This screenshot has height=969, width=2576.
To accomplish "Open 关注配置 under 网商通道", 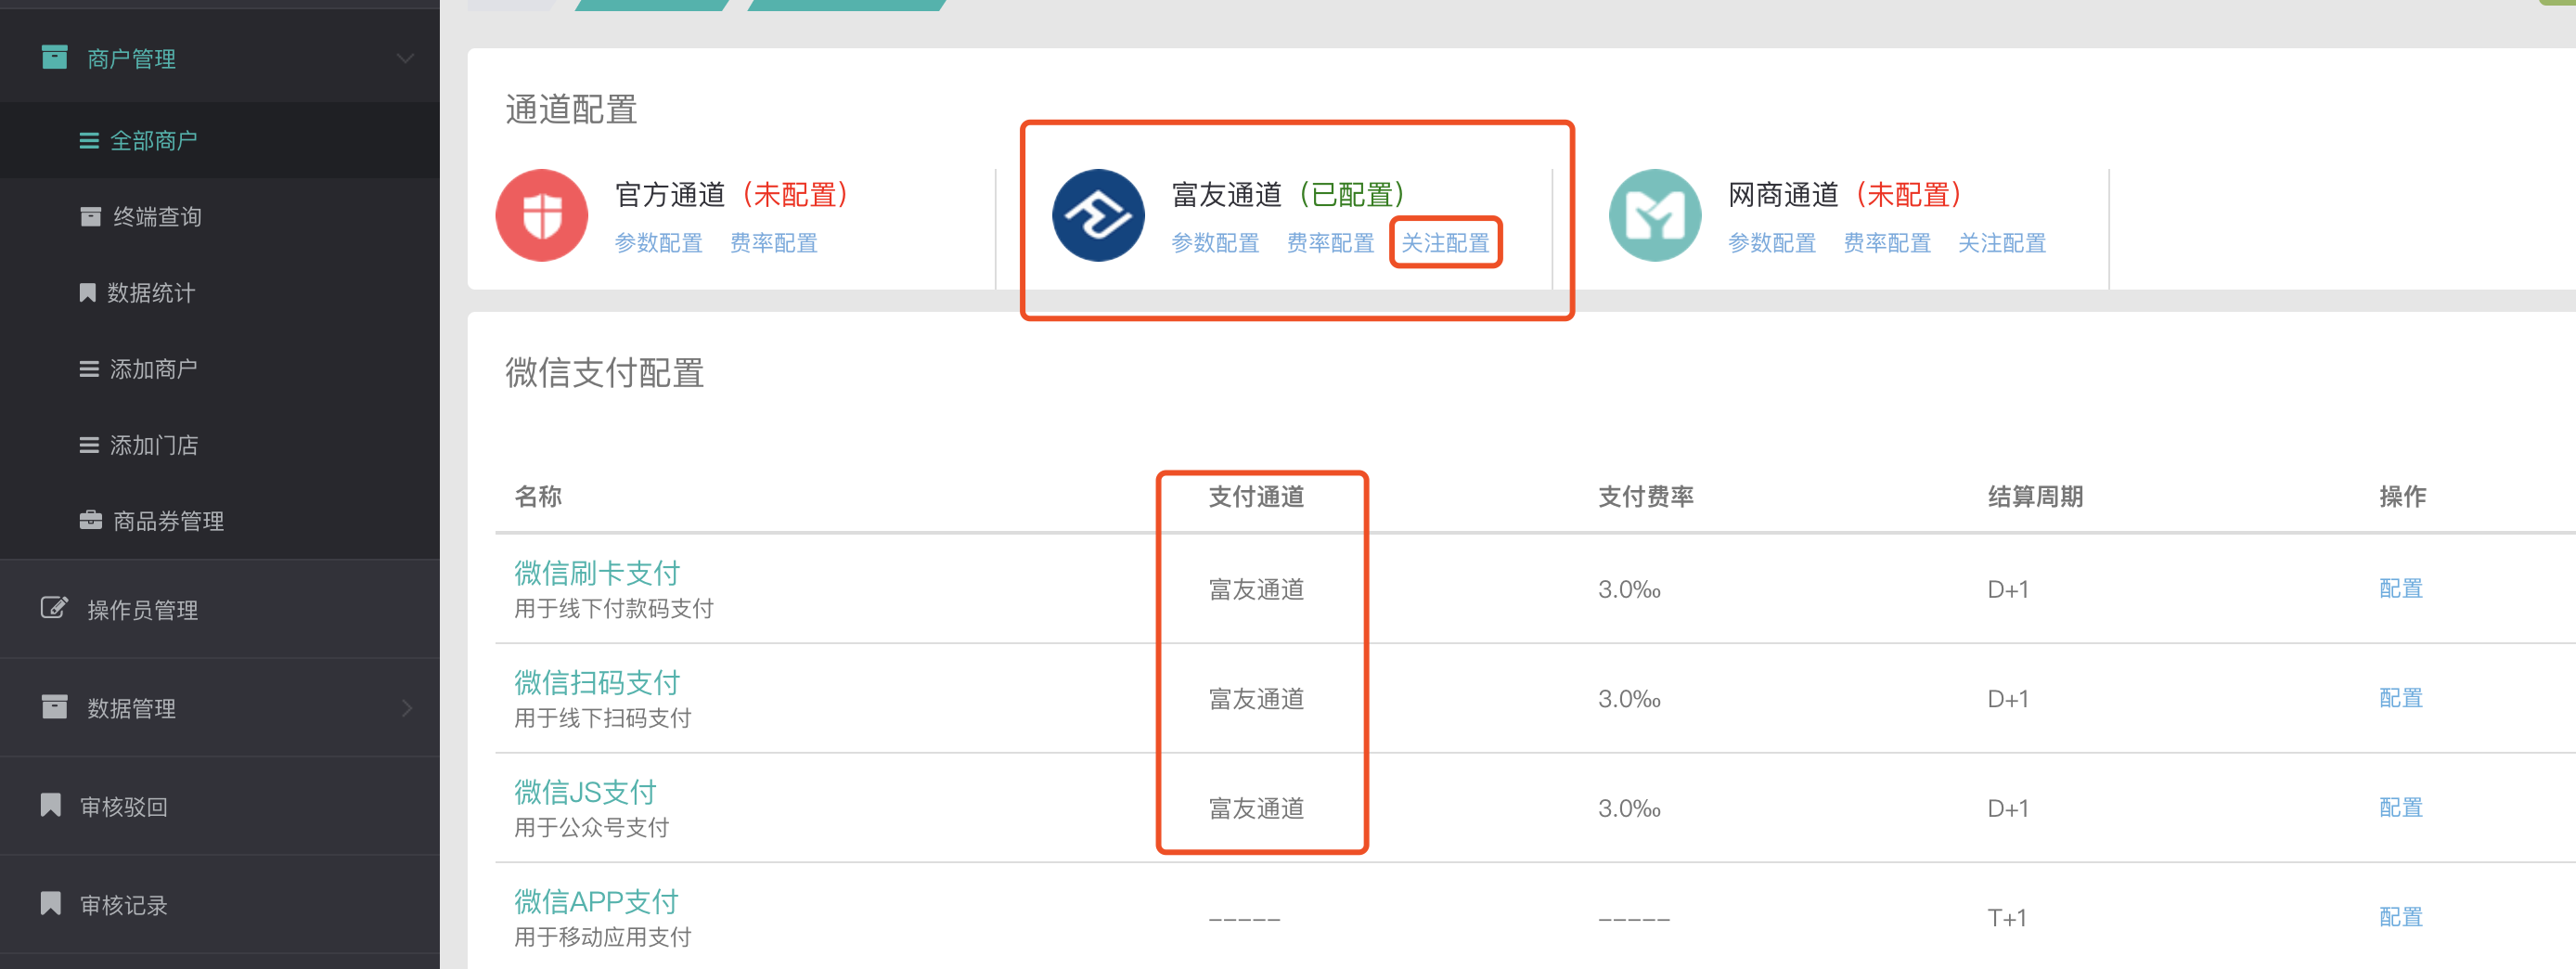I will click(x=2002, y=243).
